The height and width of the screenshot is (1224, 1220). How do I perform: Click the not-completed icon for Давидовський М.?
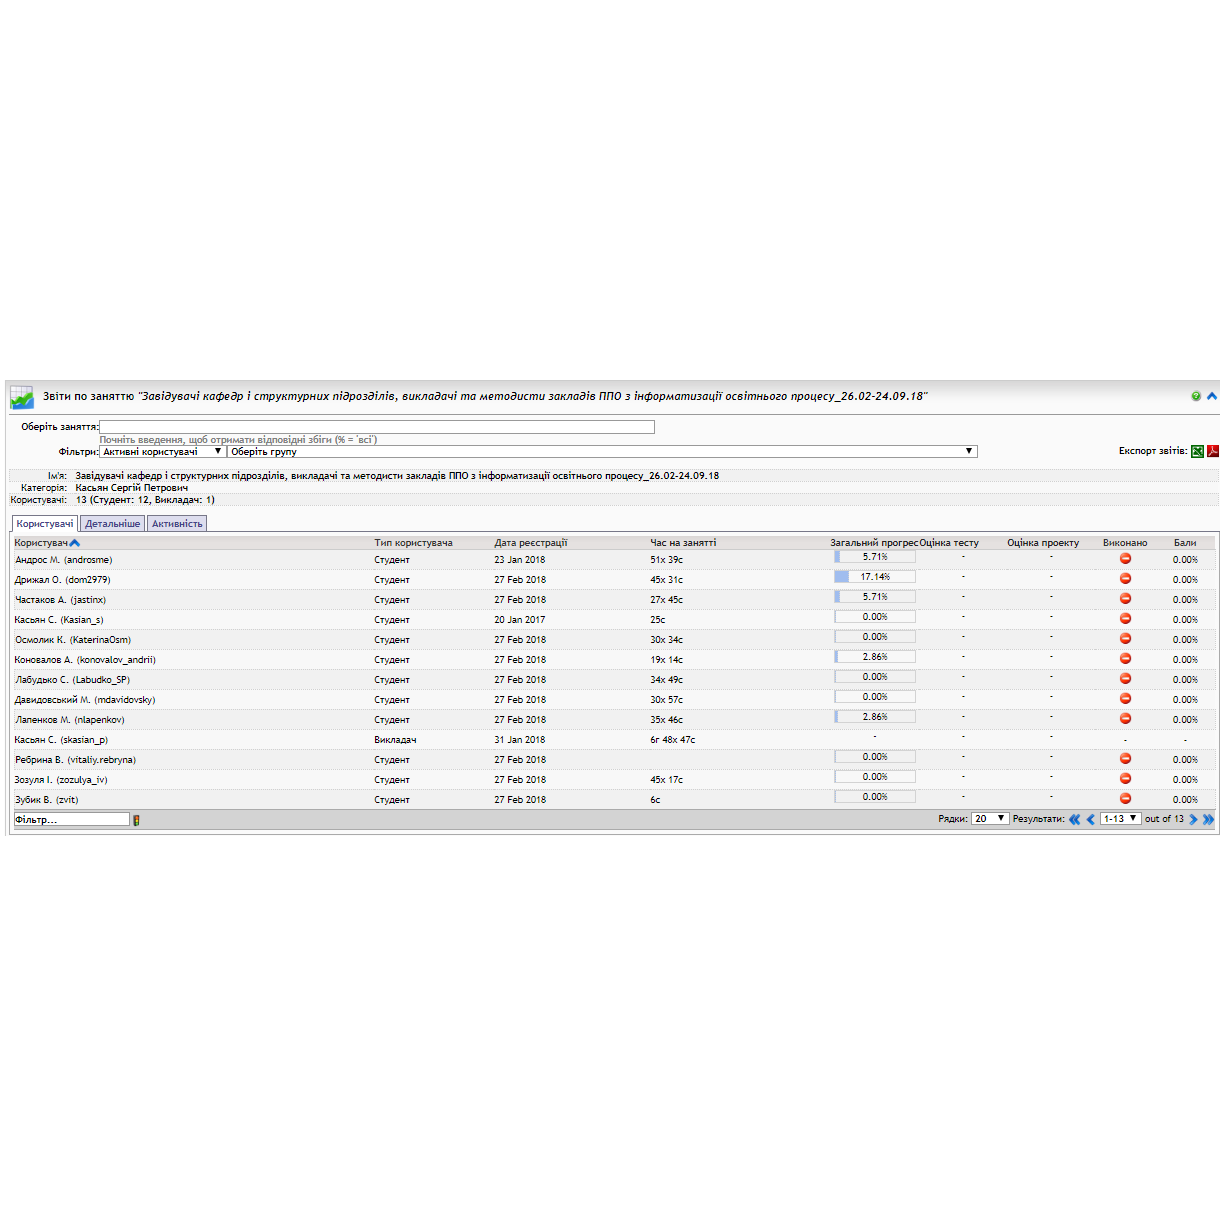point(1125,699)
